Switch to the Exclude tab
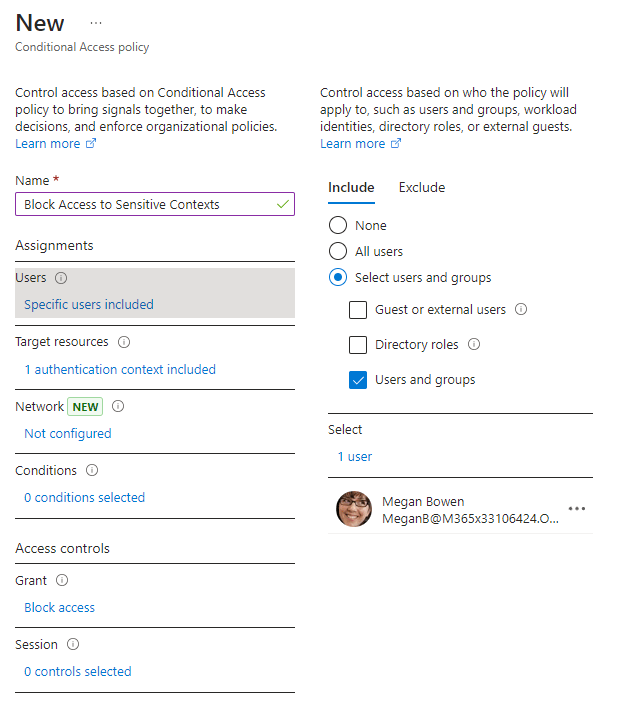The height and width of the screenshot is (723, 621). click(x=422, y=188)
